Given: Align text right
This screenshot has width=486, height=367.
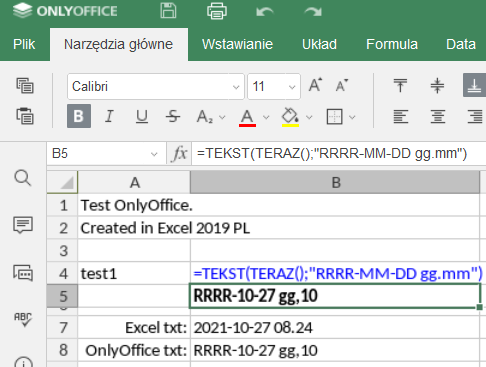Looking at the screenshot, I should [x=475, y=117].
